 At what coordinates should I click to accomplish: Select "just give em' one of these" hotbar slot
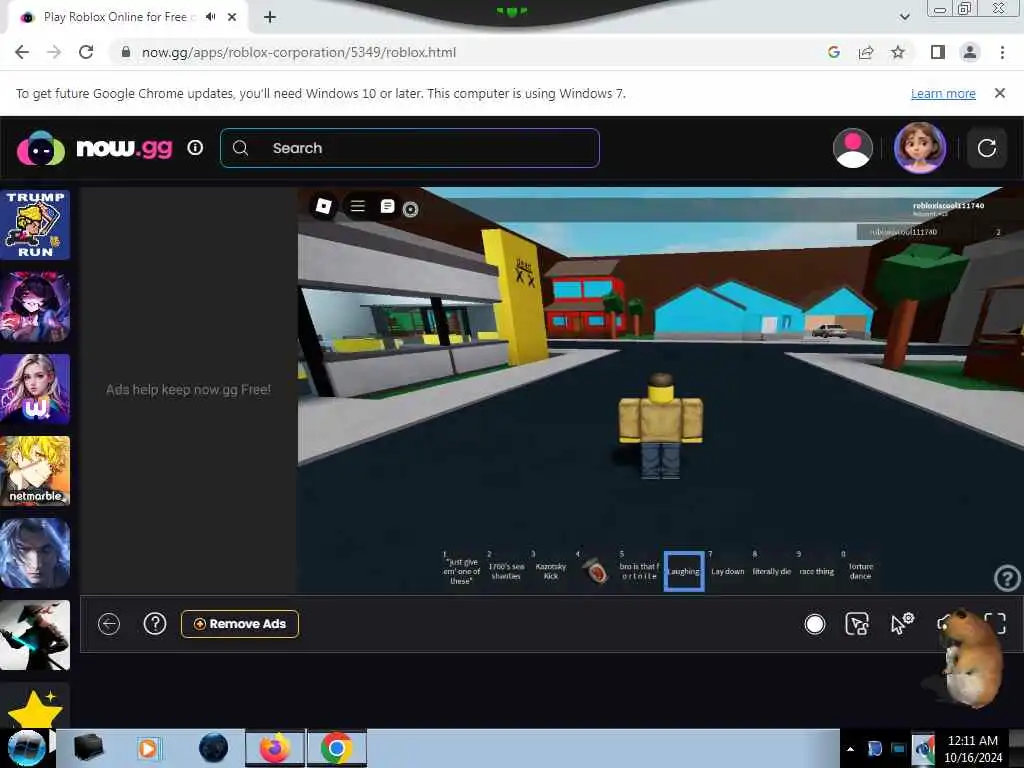[x=462, y=571]
